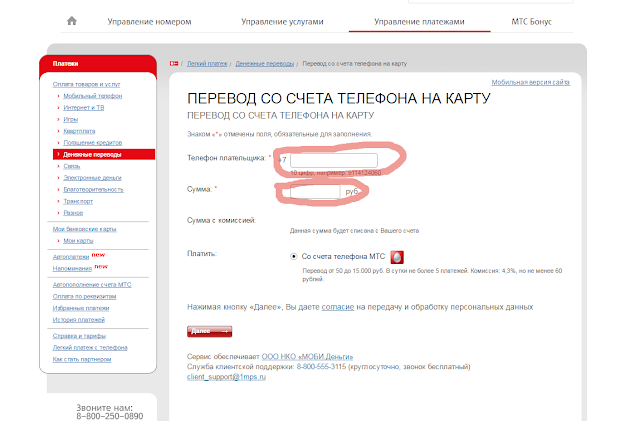Select 'Транспорт' in the sidebar
The height and width of the screenshot is (421, 640).
(x=78, y=201)
